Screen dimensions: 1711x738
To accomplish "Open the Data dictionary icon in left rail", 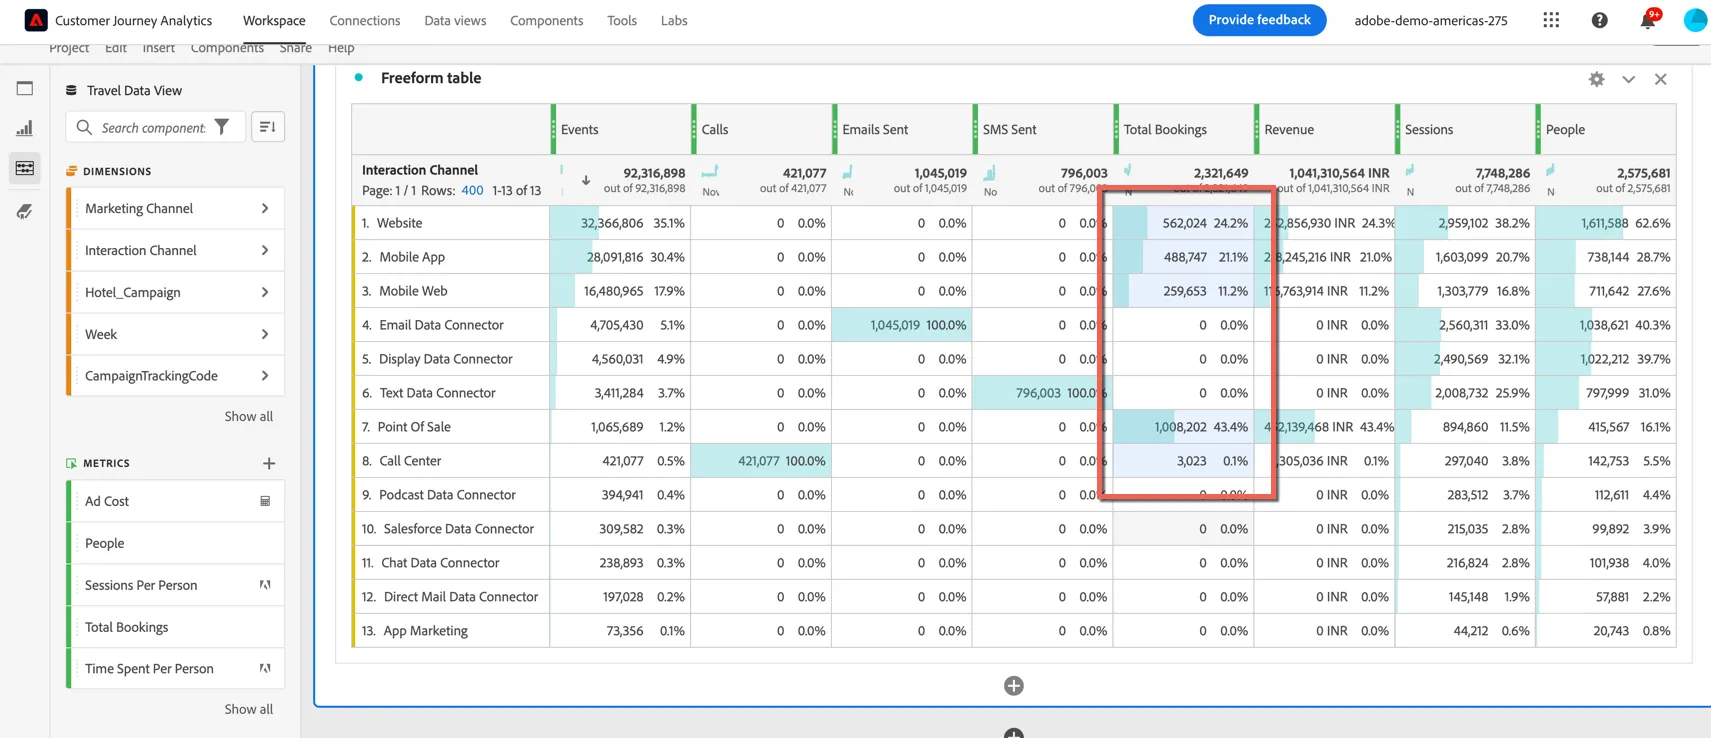I will tap(25, 211).
